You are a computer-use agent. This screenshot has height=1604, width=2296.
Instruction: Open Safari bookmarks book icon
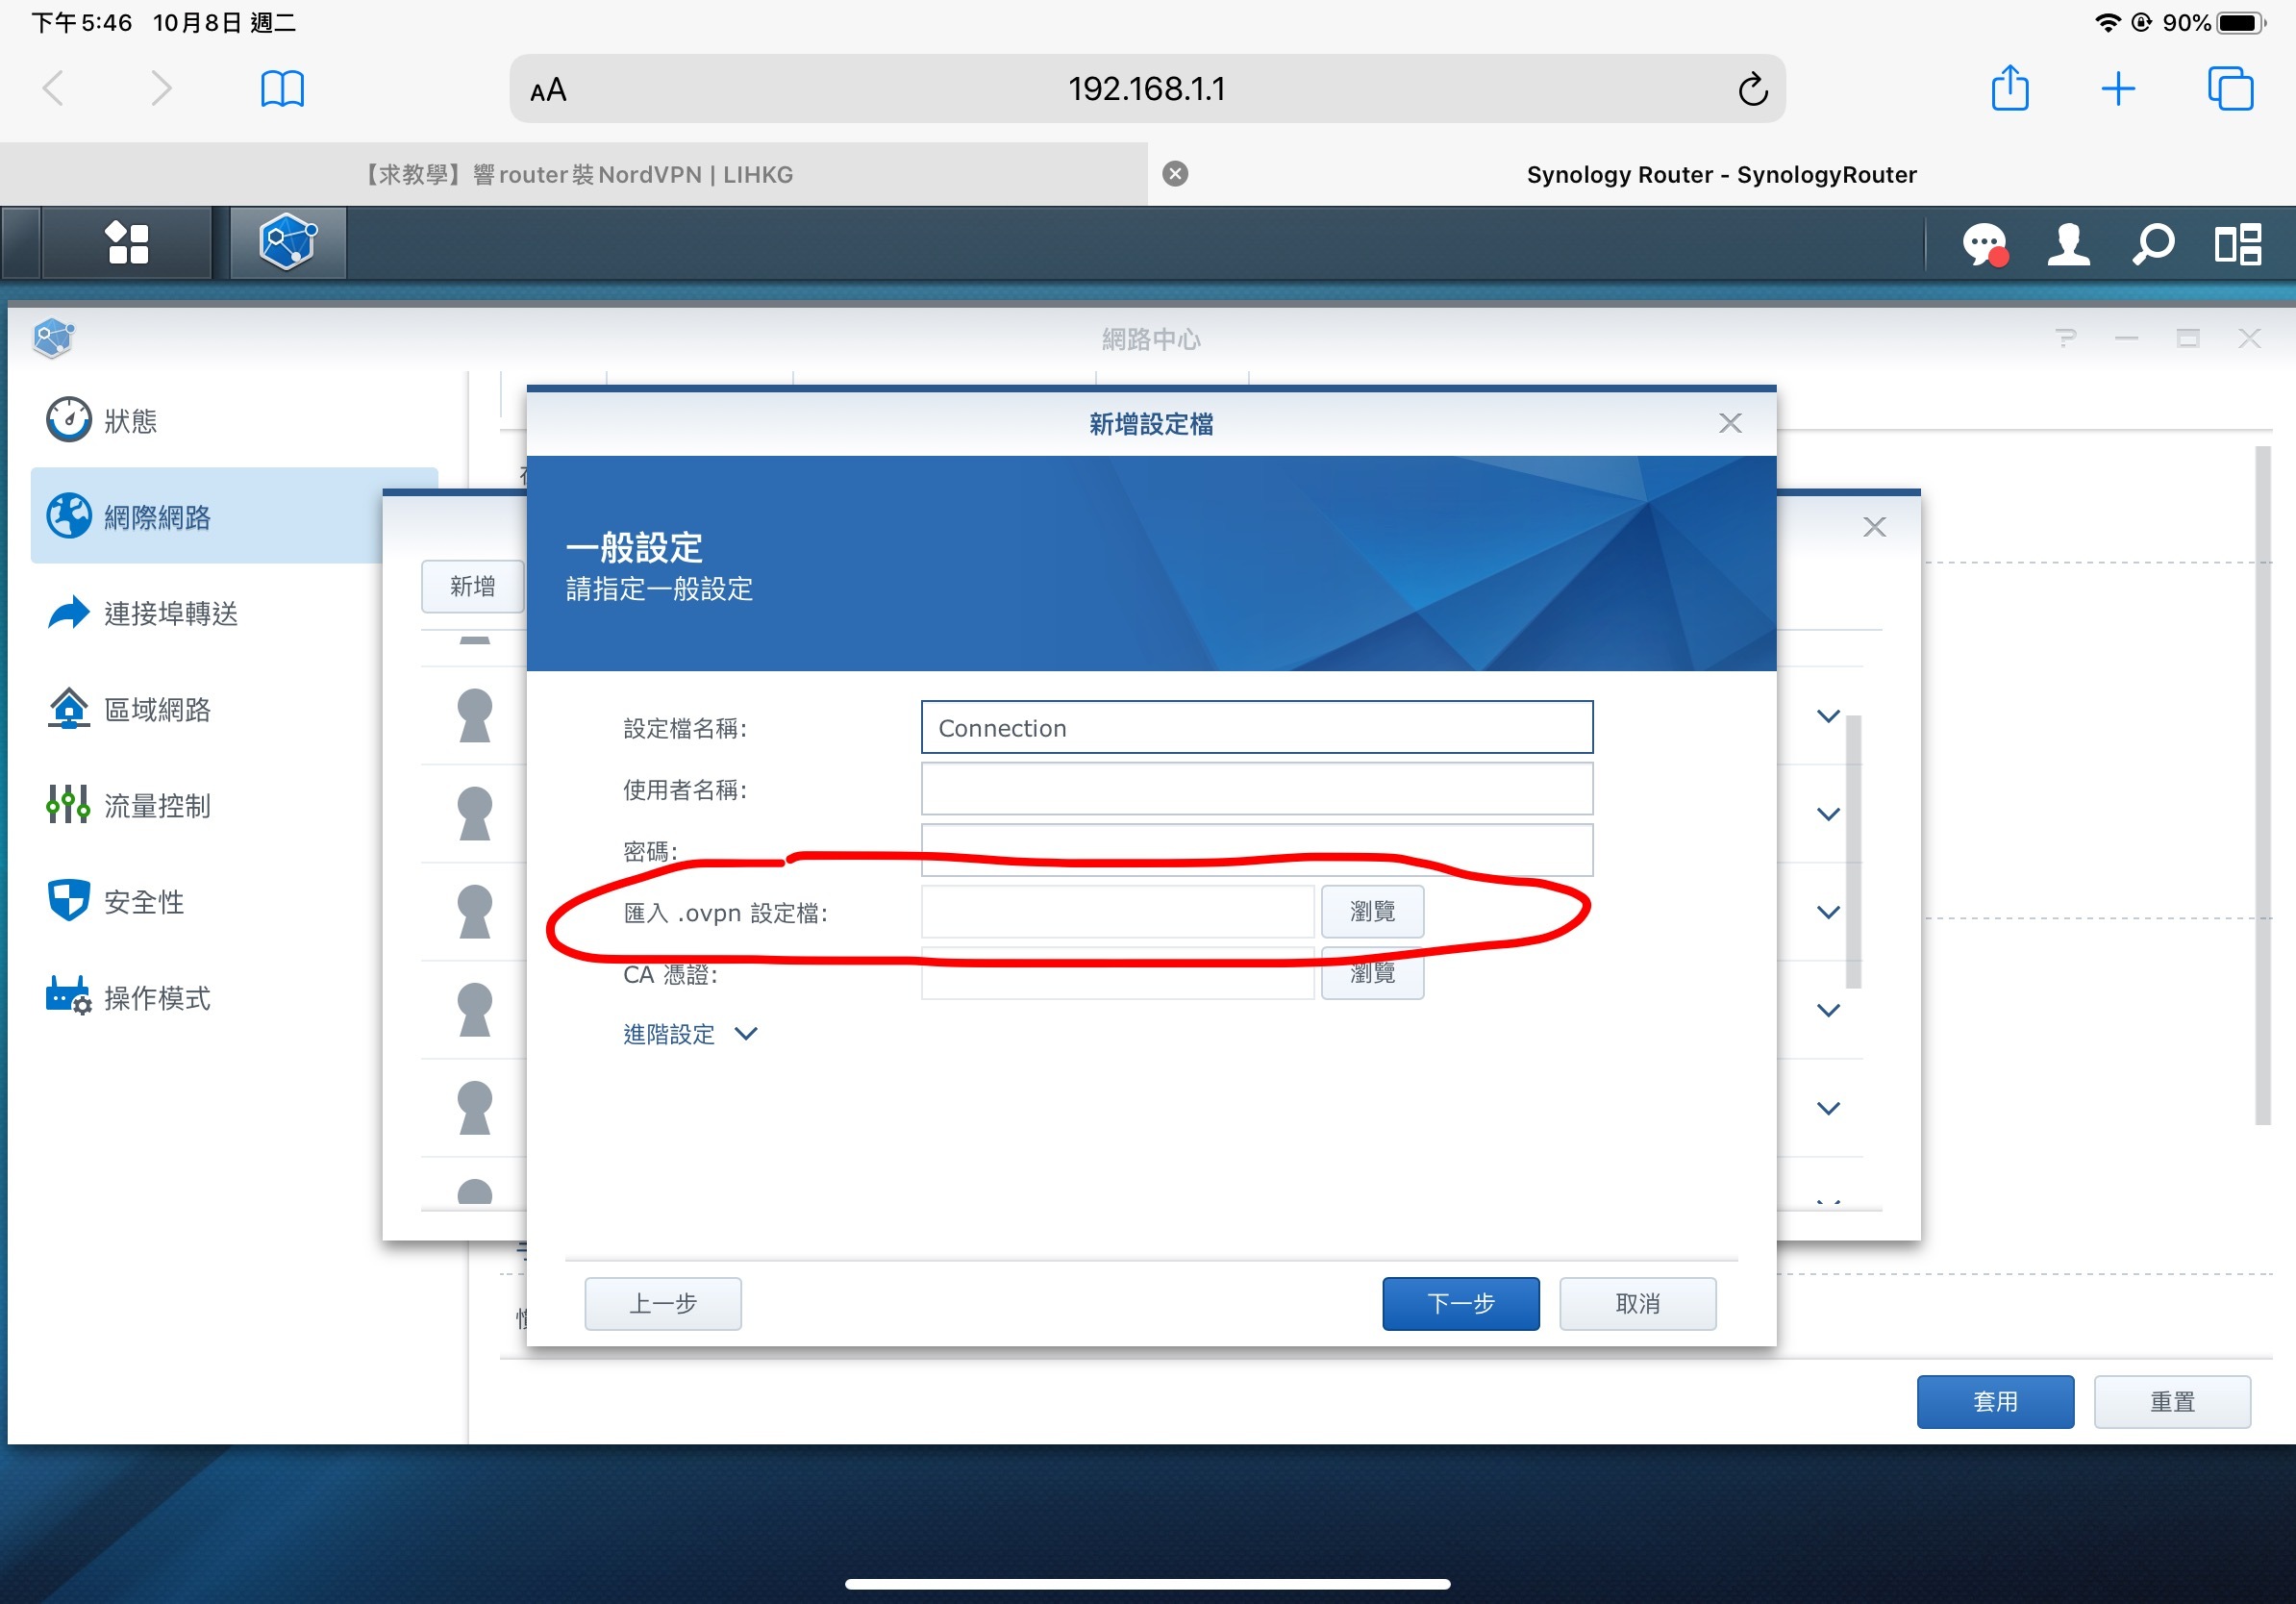[x=282, y=89]
